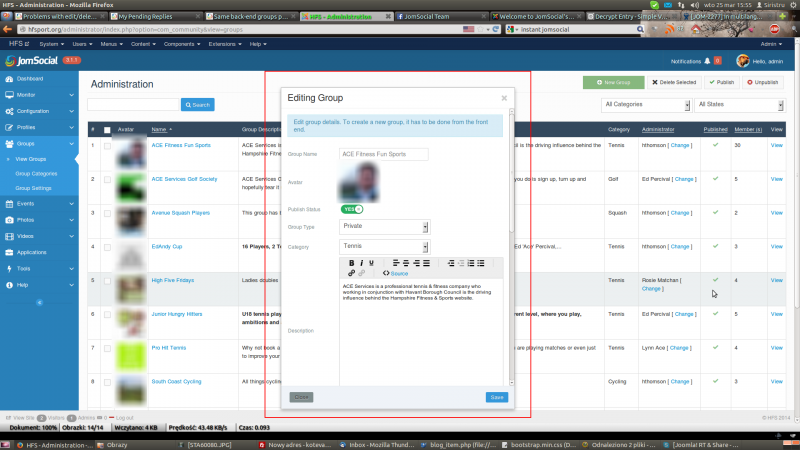This screenshot has height=450, width=800.
Task: Justify description text
Action: point(427,263)
